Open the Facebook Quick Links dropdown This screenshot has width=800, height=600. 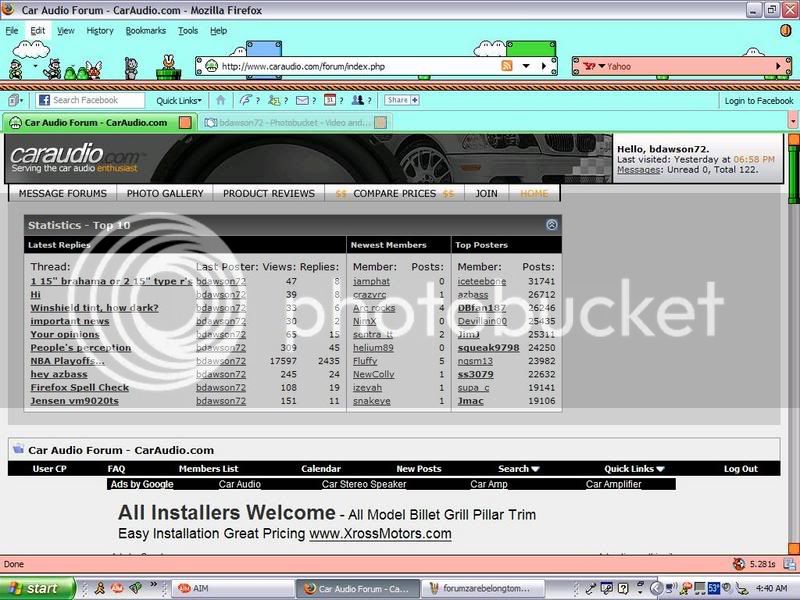(x=179, y=101)
